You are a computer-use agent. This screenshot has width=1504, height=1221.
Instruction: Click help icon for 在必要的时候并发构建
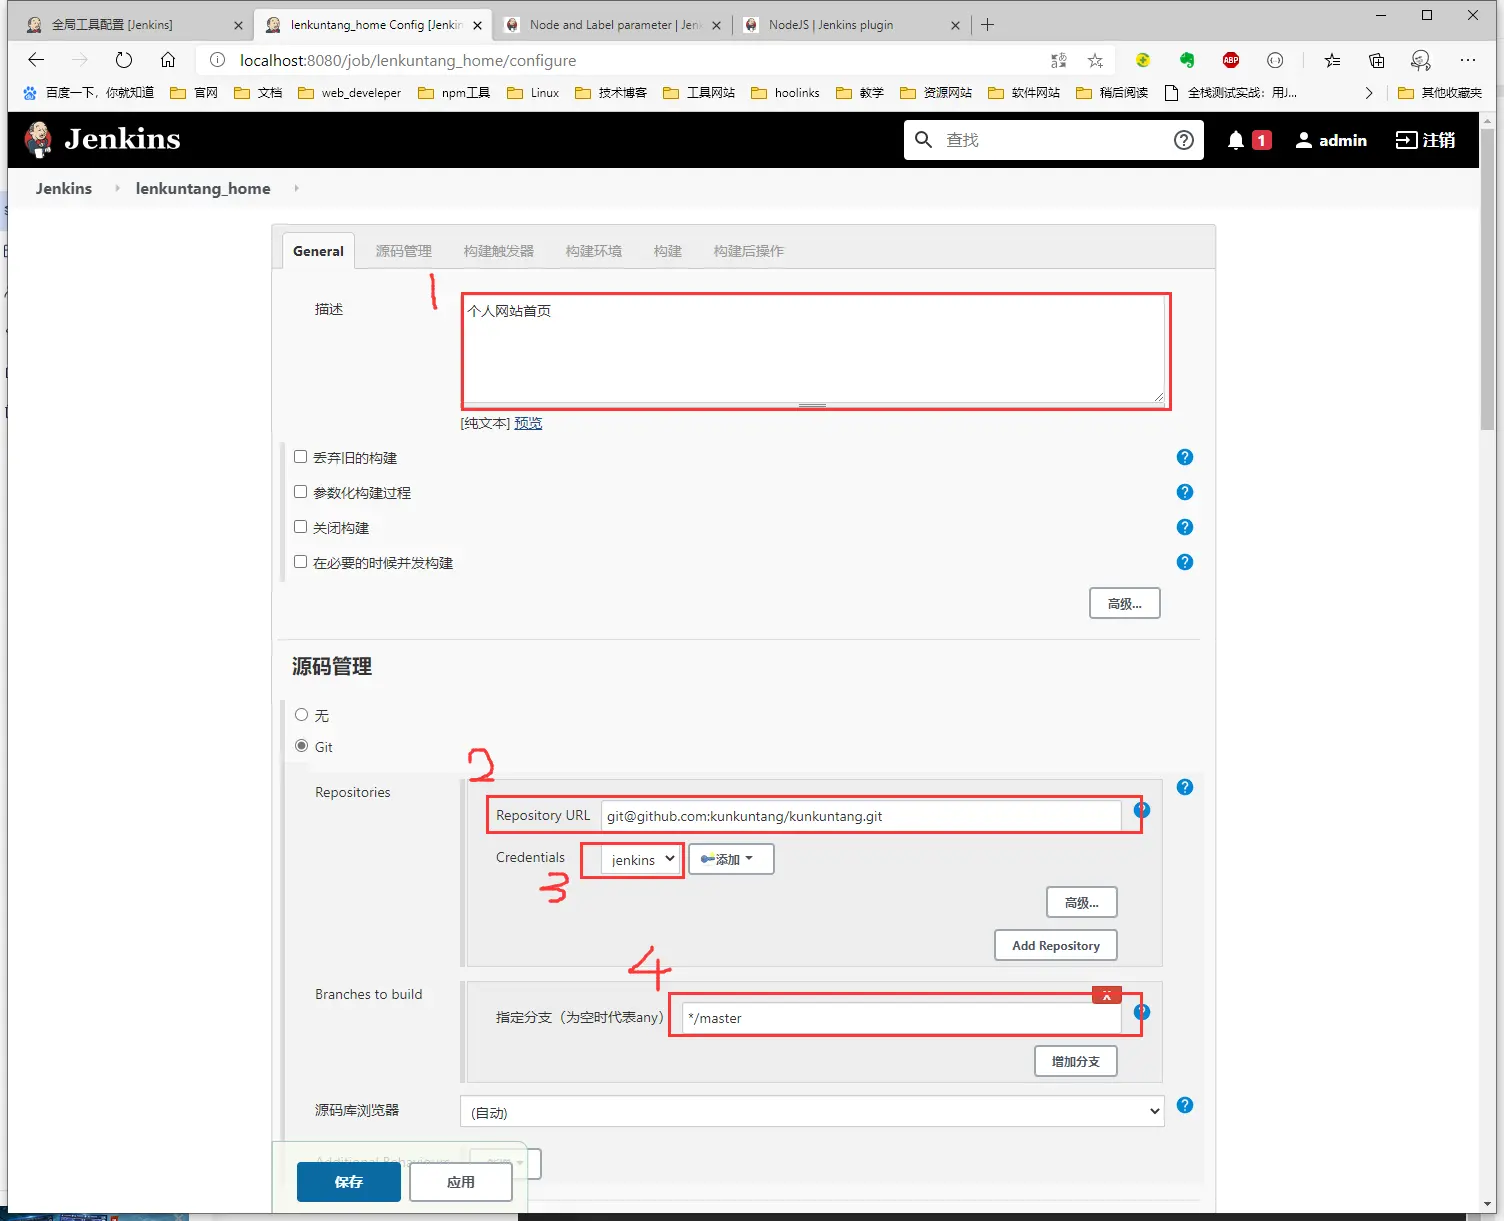[1185, 562]
